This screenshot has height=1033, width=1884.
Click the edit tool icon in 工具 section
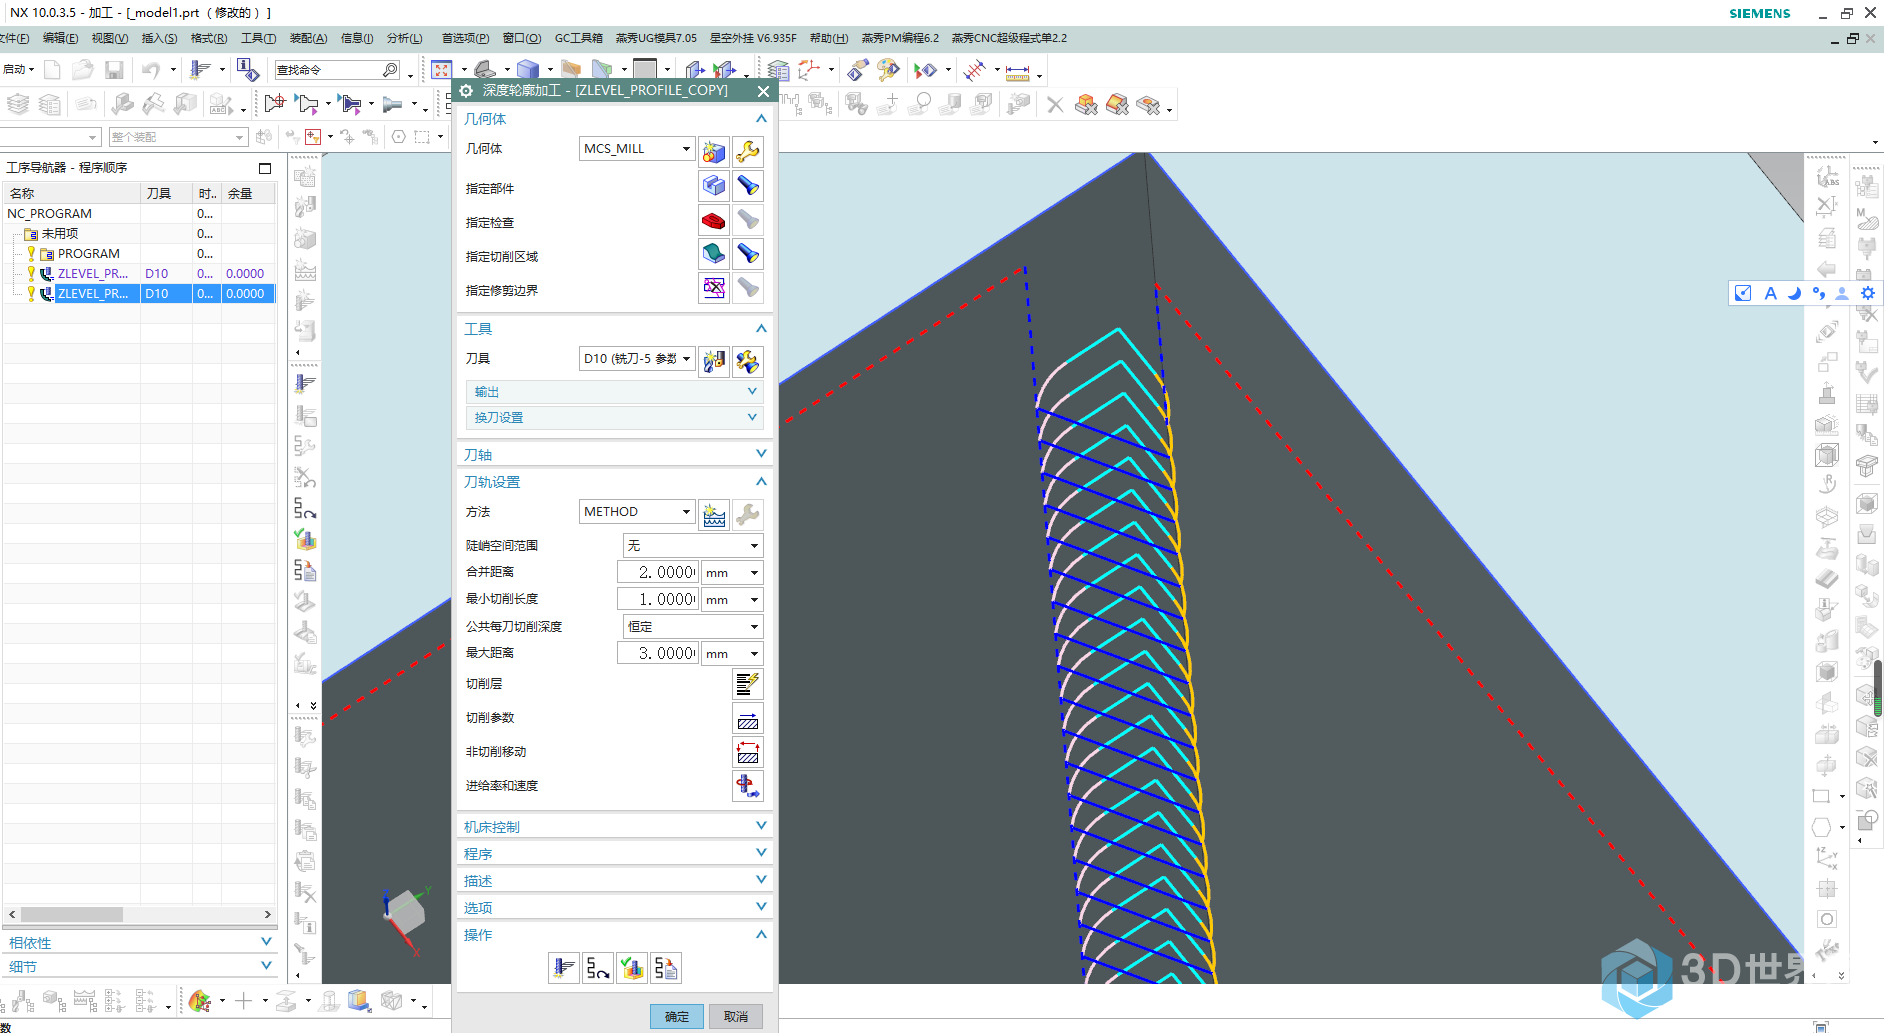click(748, 361)
